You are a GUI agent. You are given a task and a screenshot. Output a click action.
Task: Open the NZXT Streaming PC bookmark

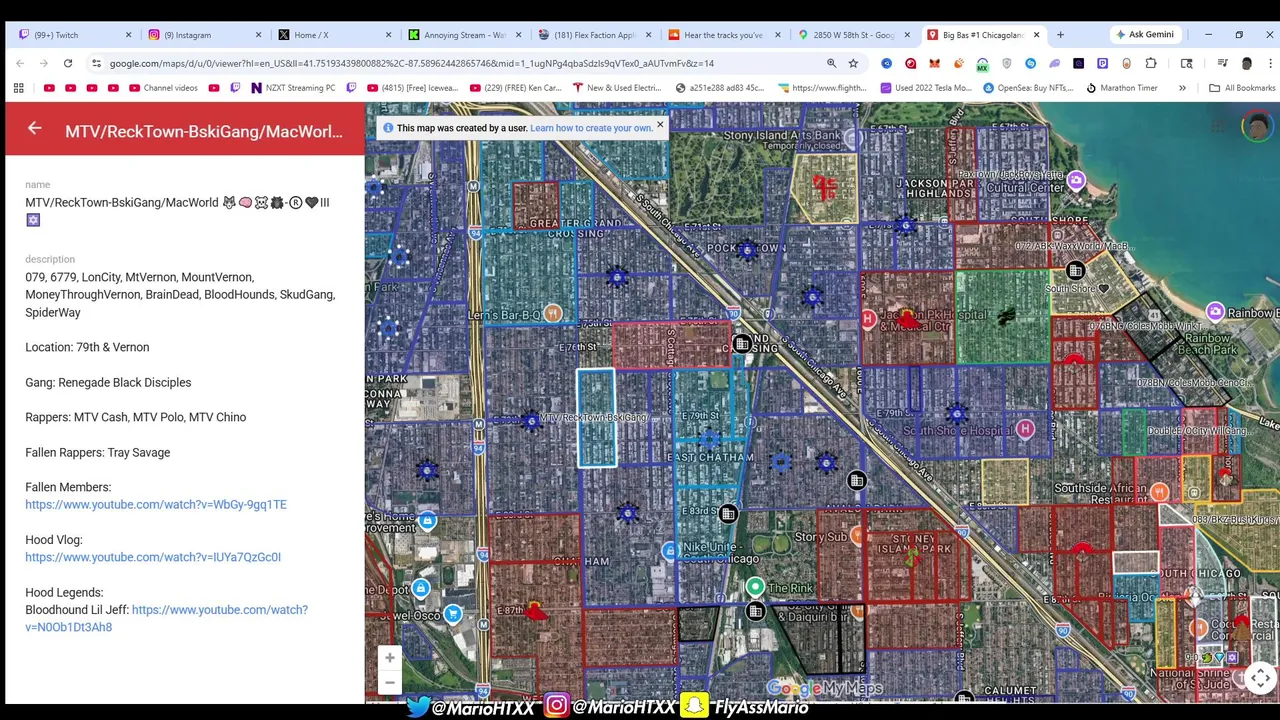point(293,88)
